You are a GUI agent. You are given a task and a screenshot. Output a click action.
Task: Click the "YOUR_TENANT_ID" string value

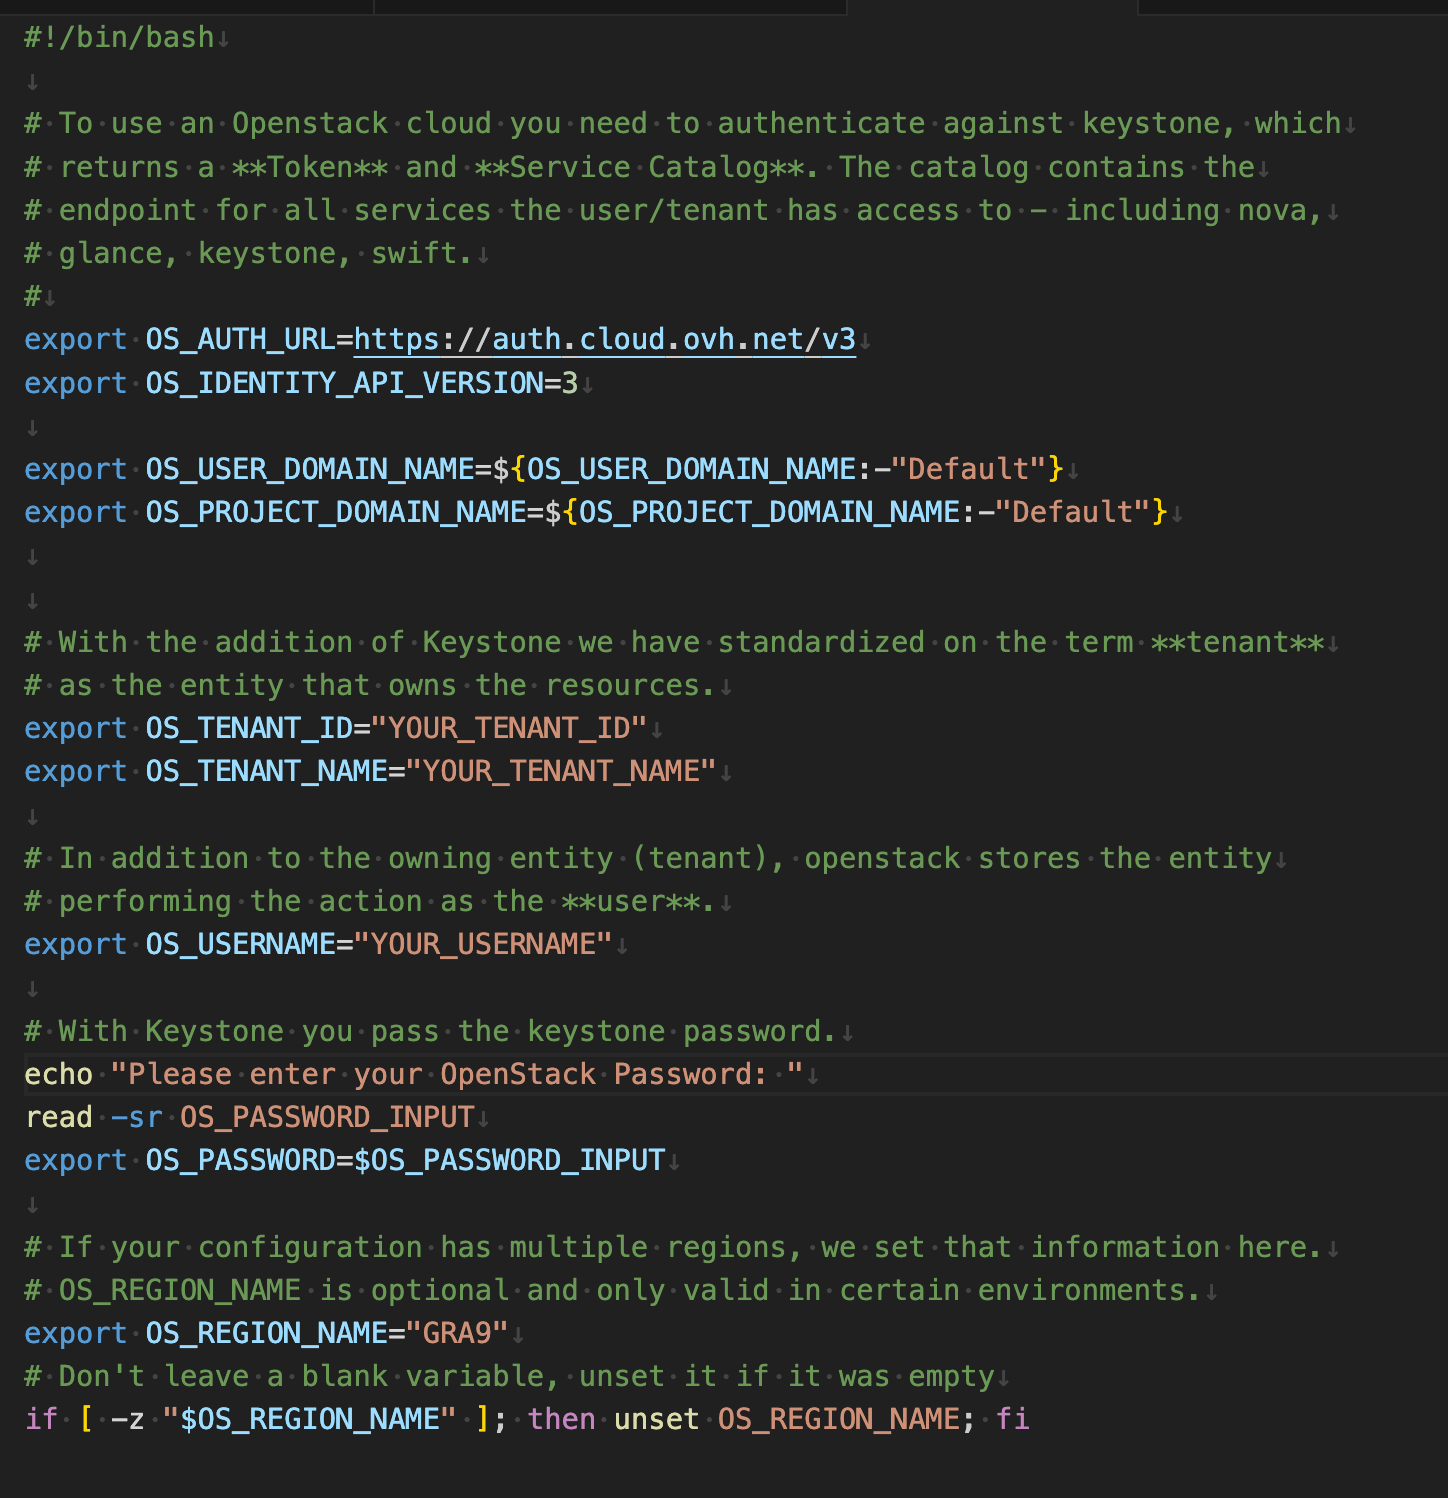tap(509, 728)
